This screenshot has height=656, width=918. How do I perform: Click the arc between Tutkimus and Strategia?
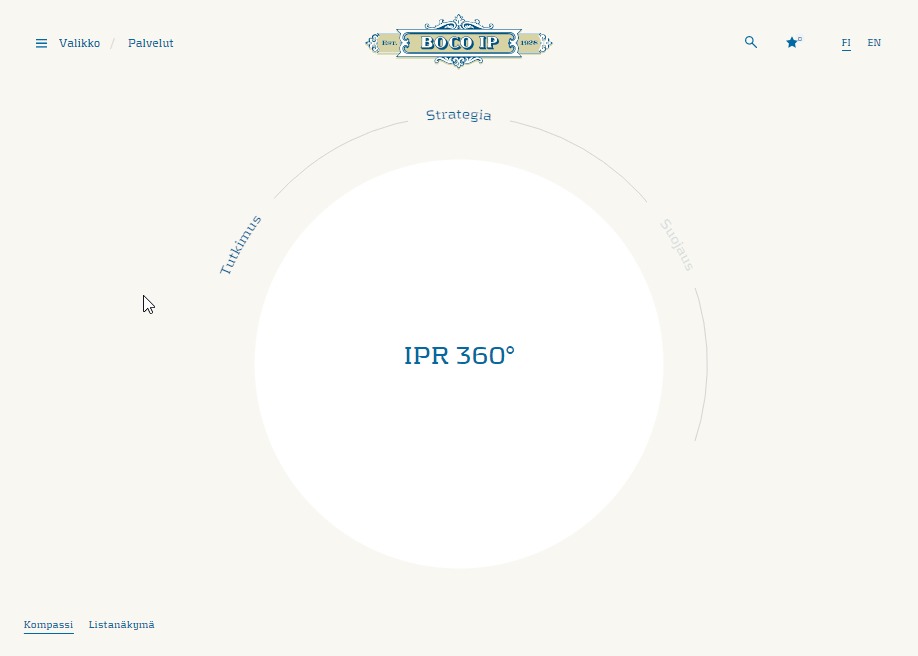335,146
